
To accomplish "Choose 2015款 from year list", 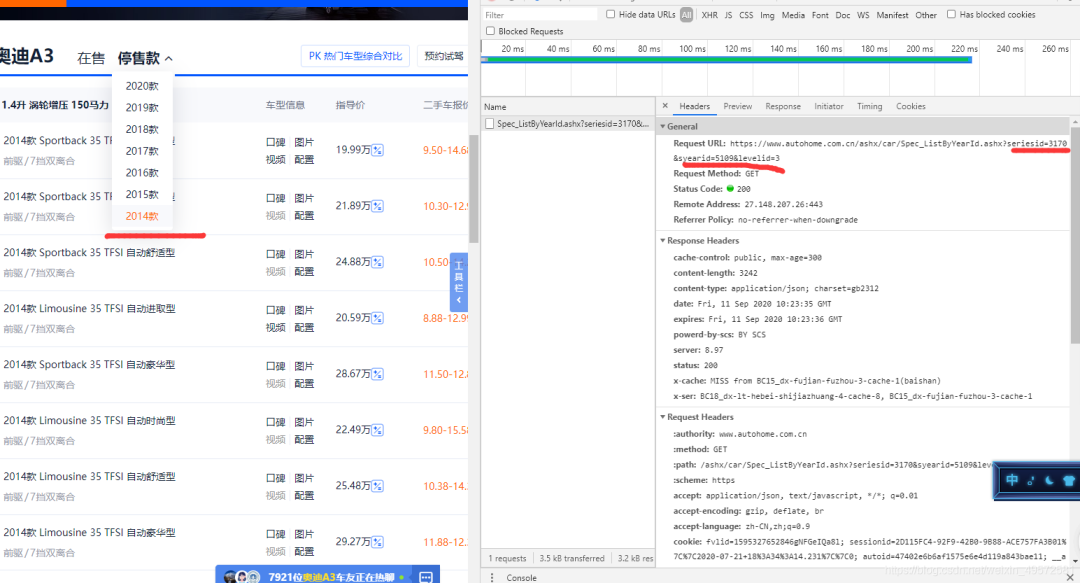I will click(x=142, y=194).
